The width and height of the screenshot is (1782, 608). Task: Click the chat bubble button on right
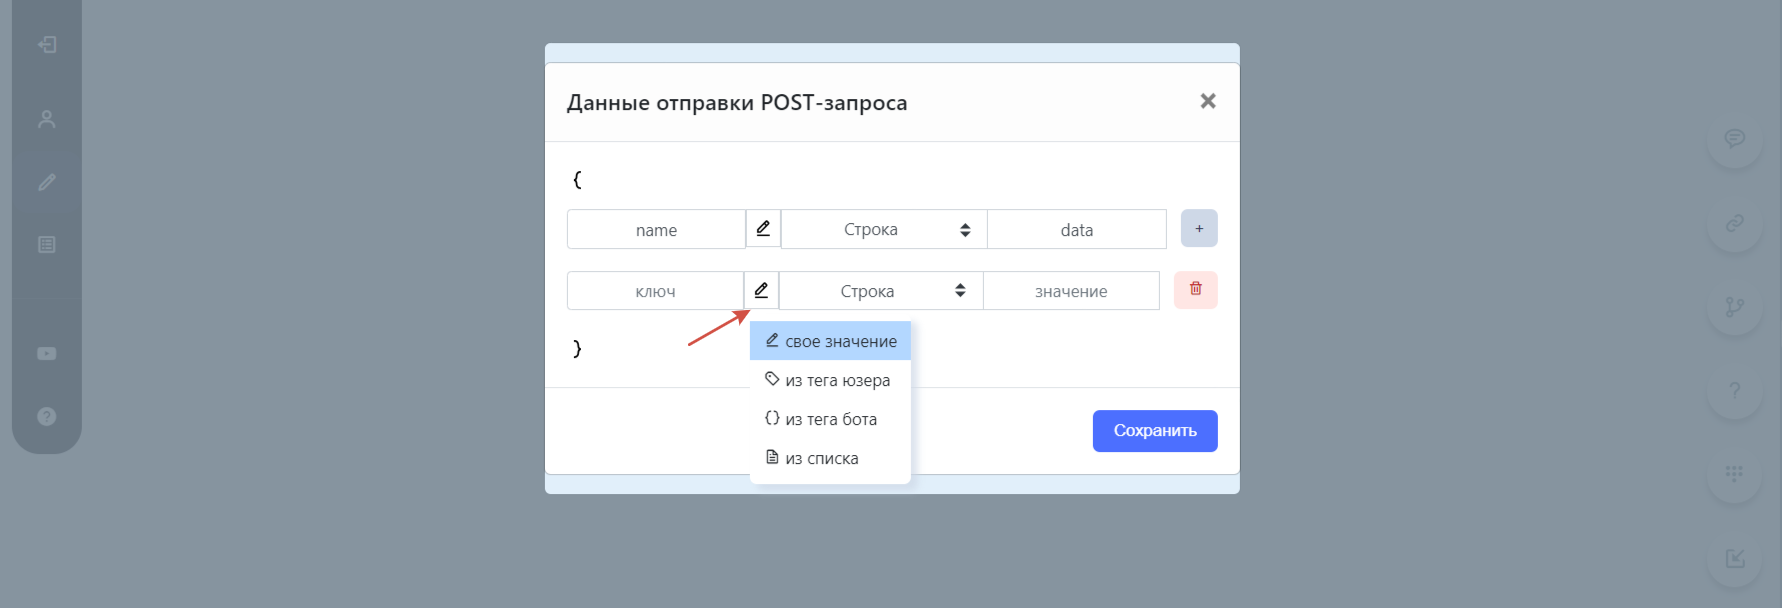[1735, 138]
